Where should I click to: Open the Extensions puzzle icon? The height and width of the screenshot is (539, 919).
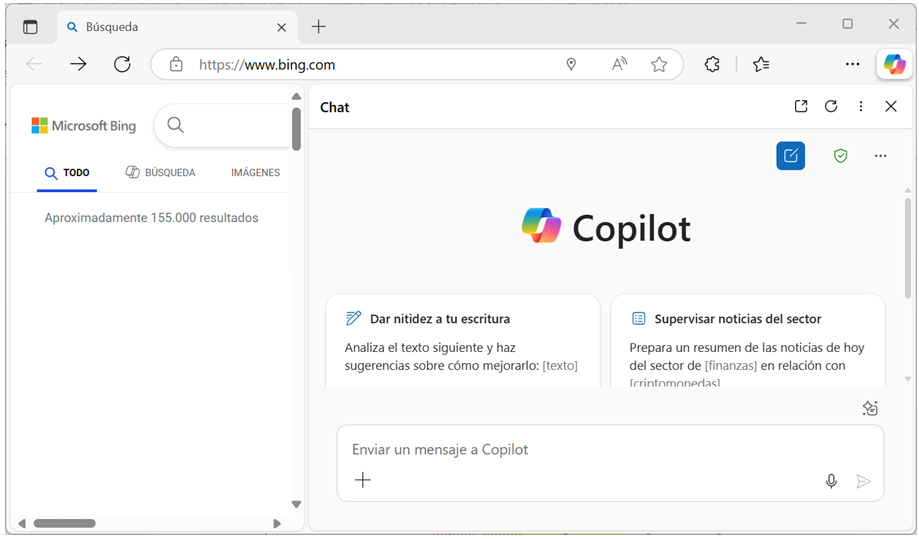coord(712,64)
